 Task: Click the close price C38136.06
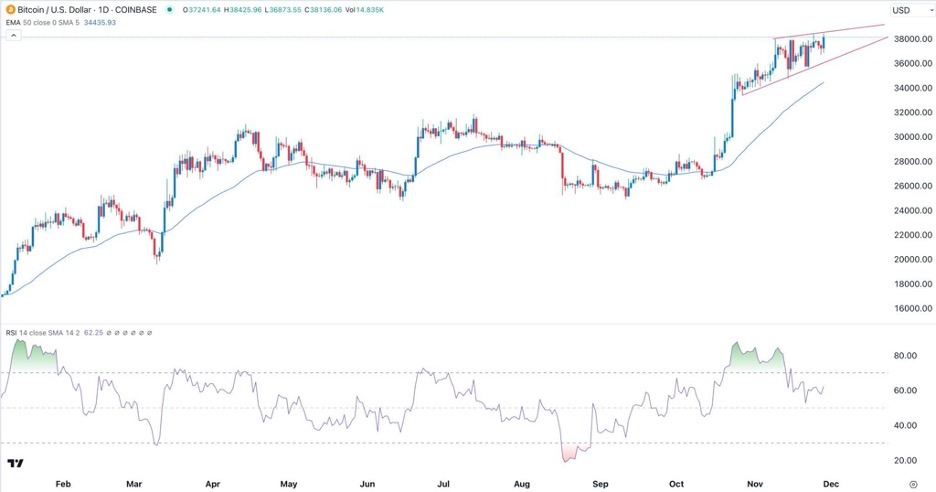coord(326,10)
